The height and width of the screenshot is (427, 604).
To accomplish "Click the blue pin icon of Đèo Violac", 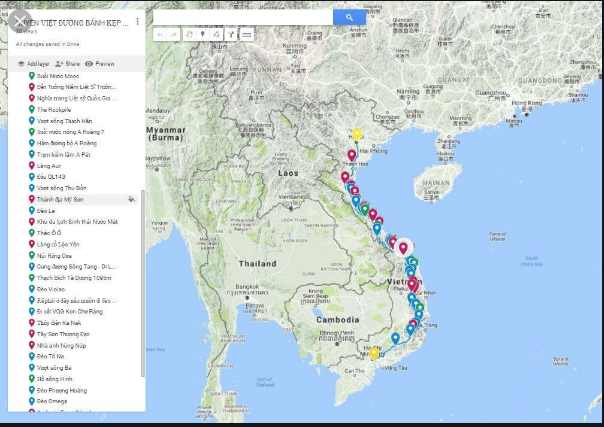I will coord(32,289).
